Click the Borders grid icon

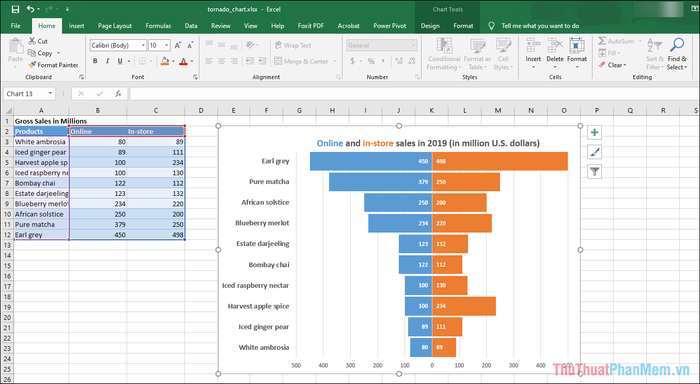142,61
